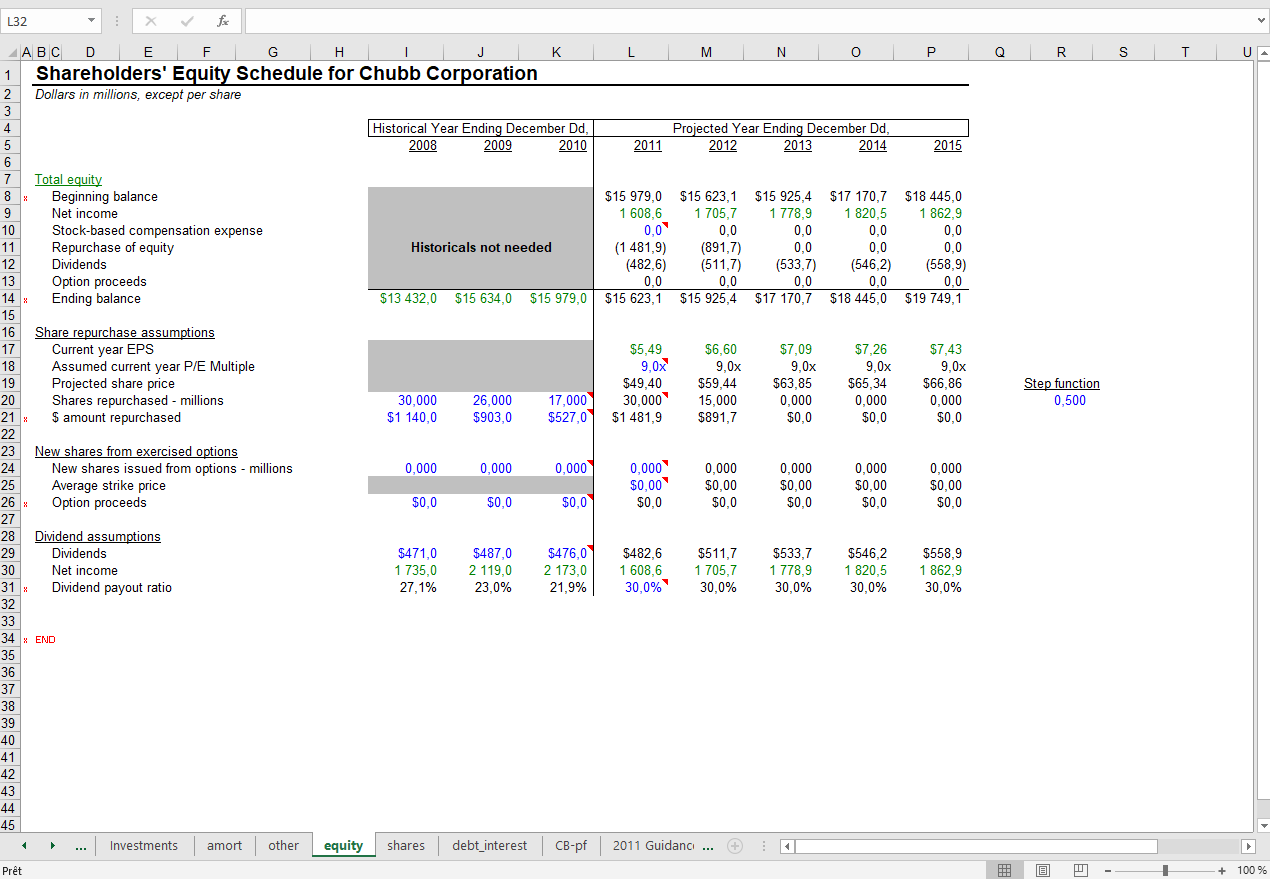Open the debt_interest sheet tab
1270x879 pixels.
(490, 846)
